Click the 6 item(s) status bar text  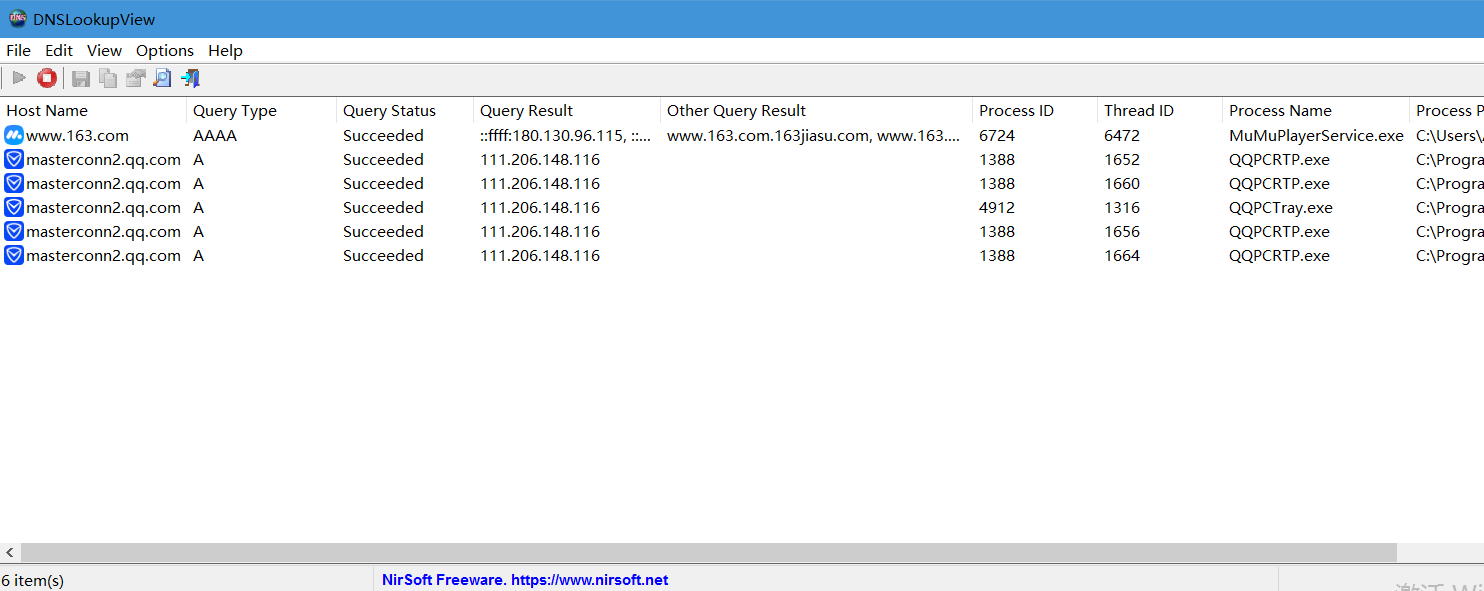pos(33,580)
